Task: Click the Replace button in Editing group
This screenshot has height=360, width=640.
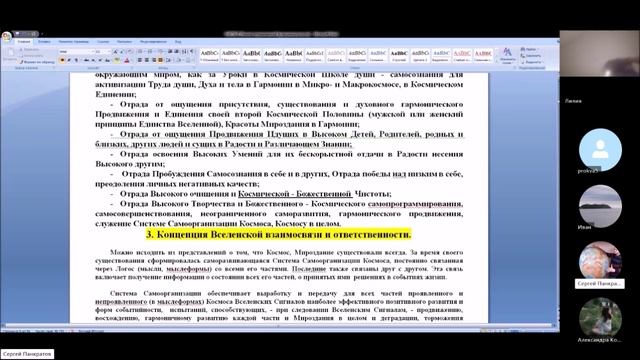Action: pos(531,56)
